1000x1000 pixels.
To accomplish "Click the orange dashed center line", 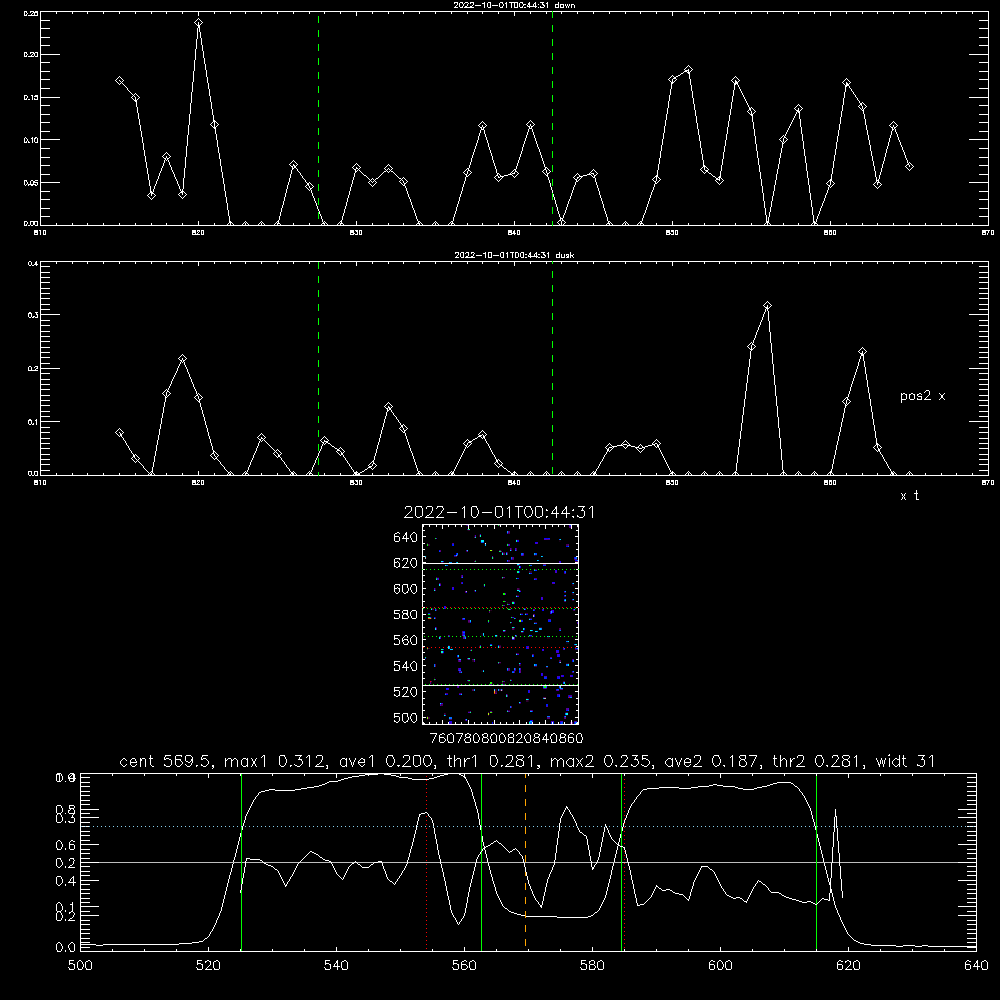I will tap(526, 861).
